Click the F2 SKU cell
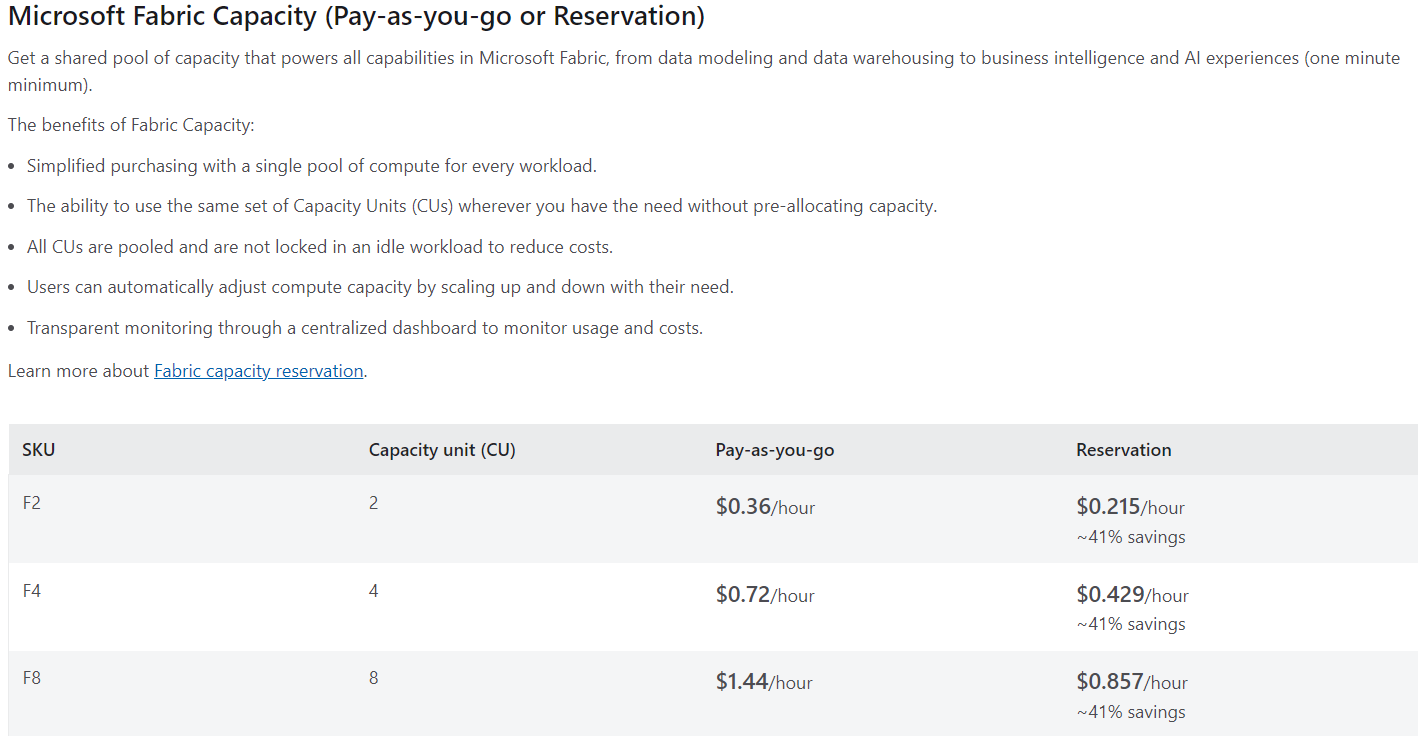Viewport: 1418px width, 736px height. coord(32,503)
